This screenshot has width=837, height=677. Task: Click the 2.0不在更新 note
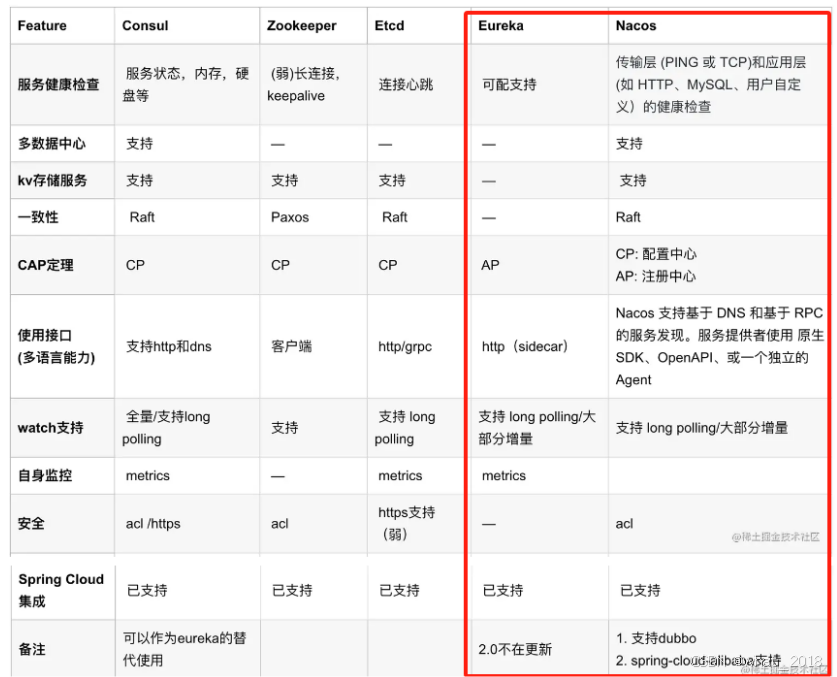pyautogui.click(x=515, y=649)
